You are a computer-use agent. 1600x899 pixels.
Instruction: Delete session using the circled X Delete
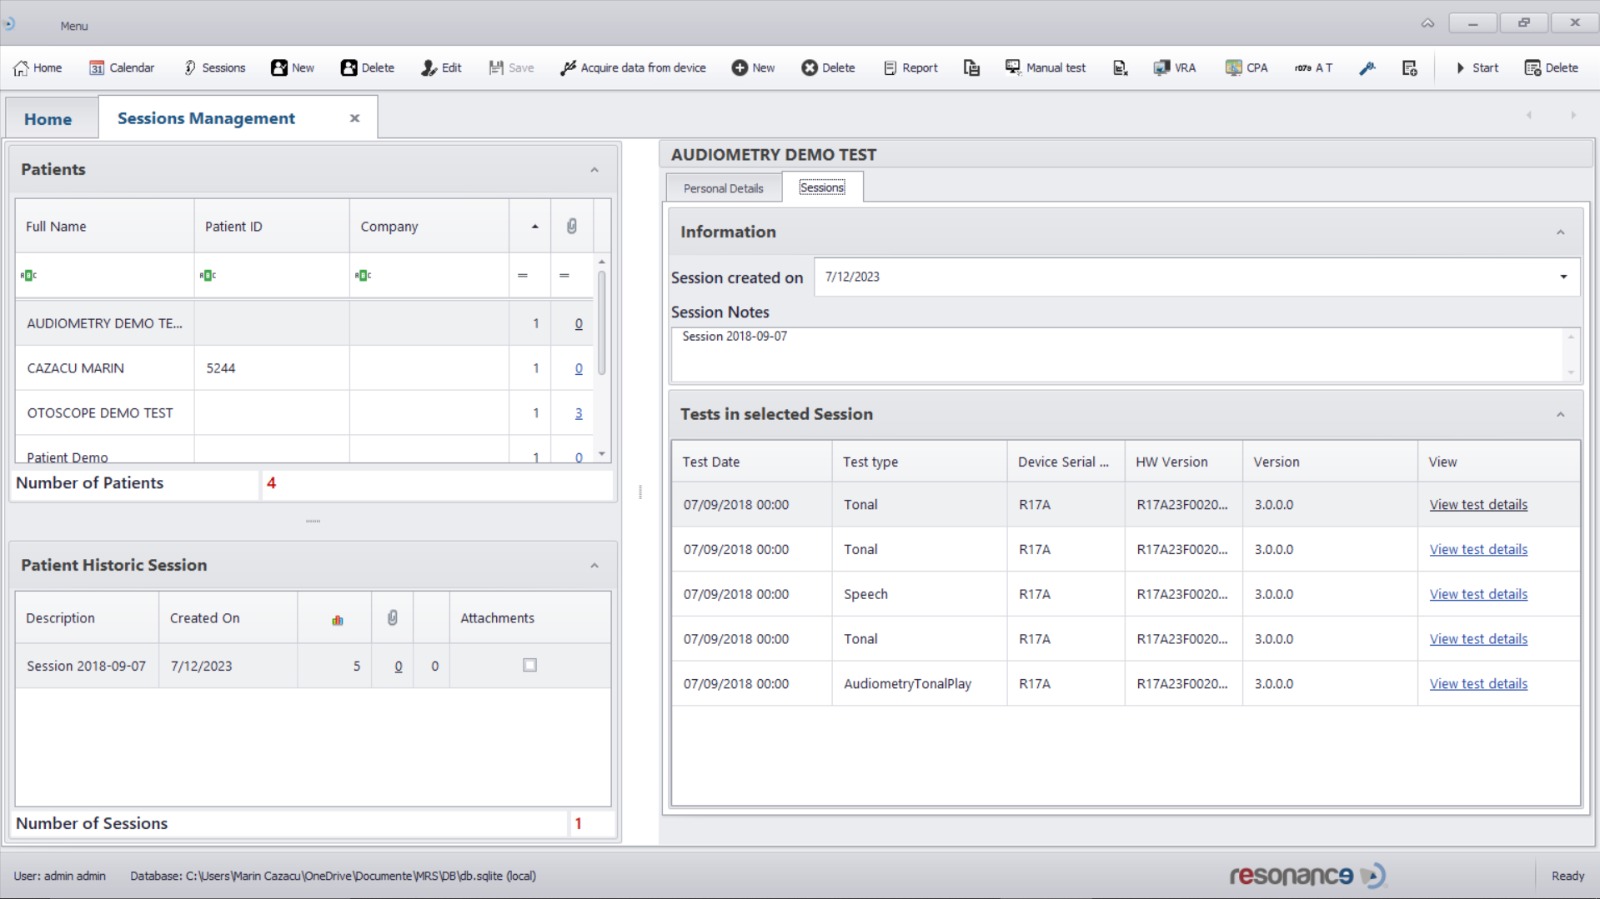click(828, 68)
